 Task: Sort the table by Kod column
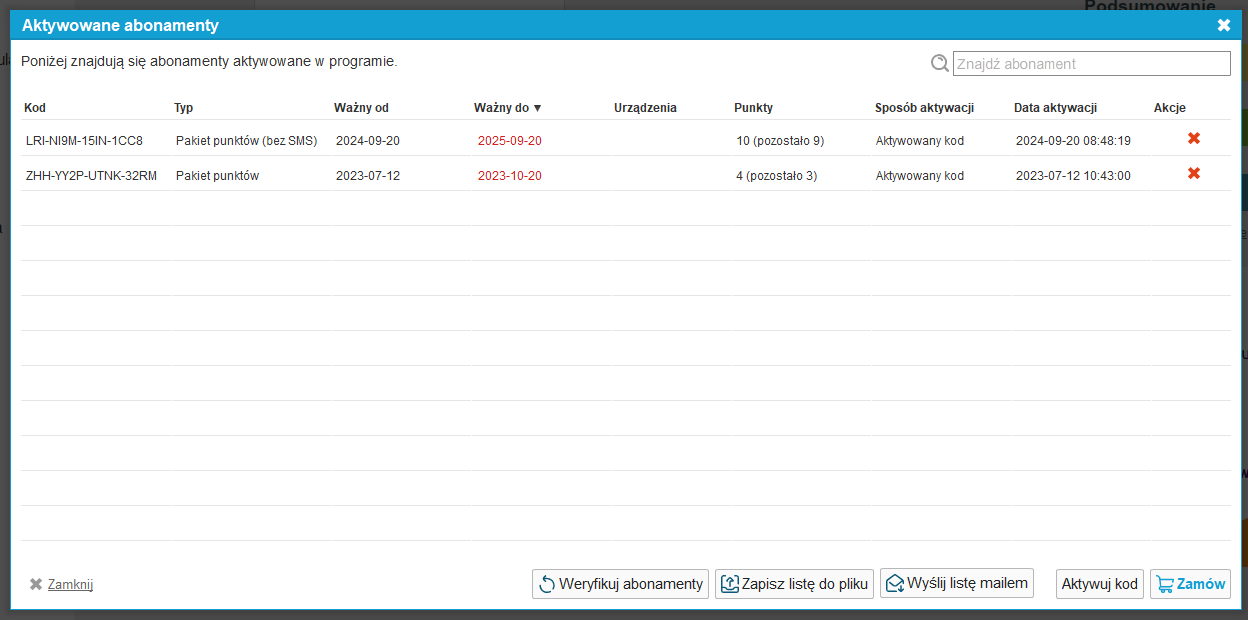[35, 108]
